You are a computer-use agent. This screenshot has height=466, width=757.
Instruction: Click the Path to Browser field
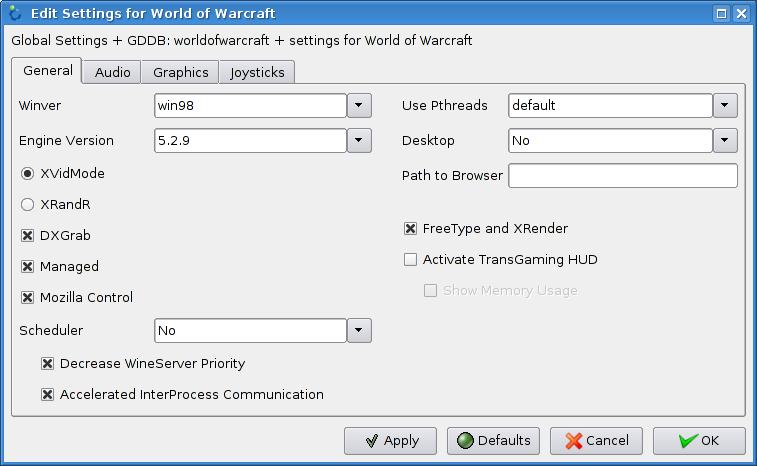[622, 176]
